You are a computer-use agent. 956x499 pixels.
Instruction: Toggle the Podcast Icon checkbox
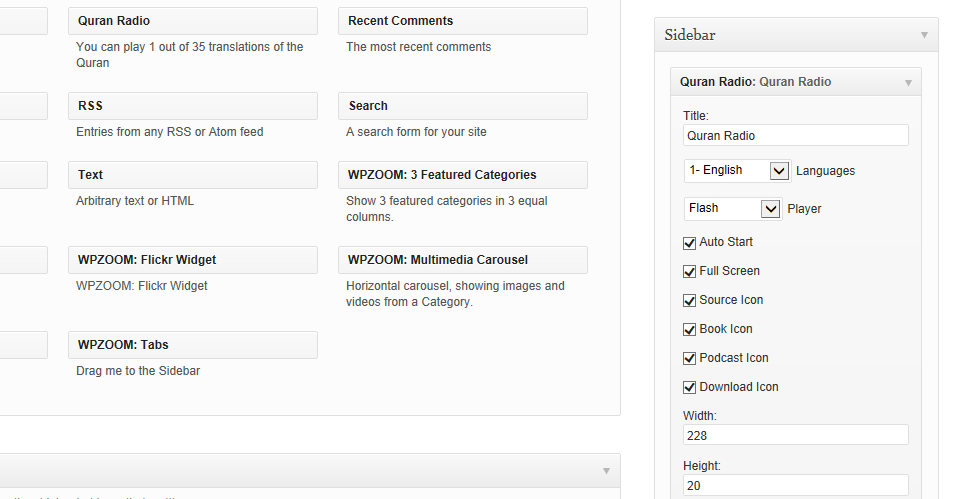pyautogui.click(x=690, y=359)
